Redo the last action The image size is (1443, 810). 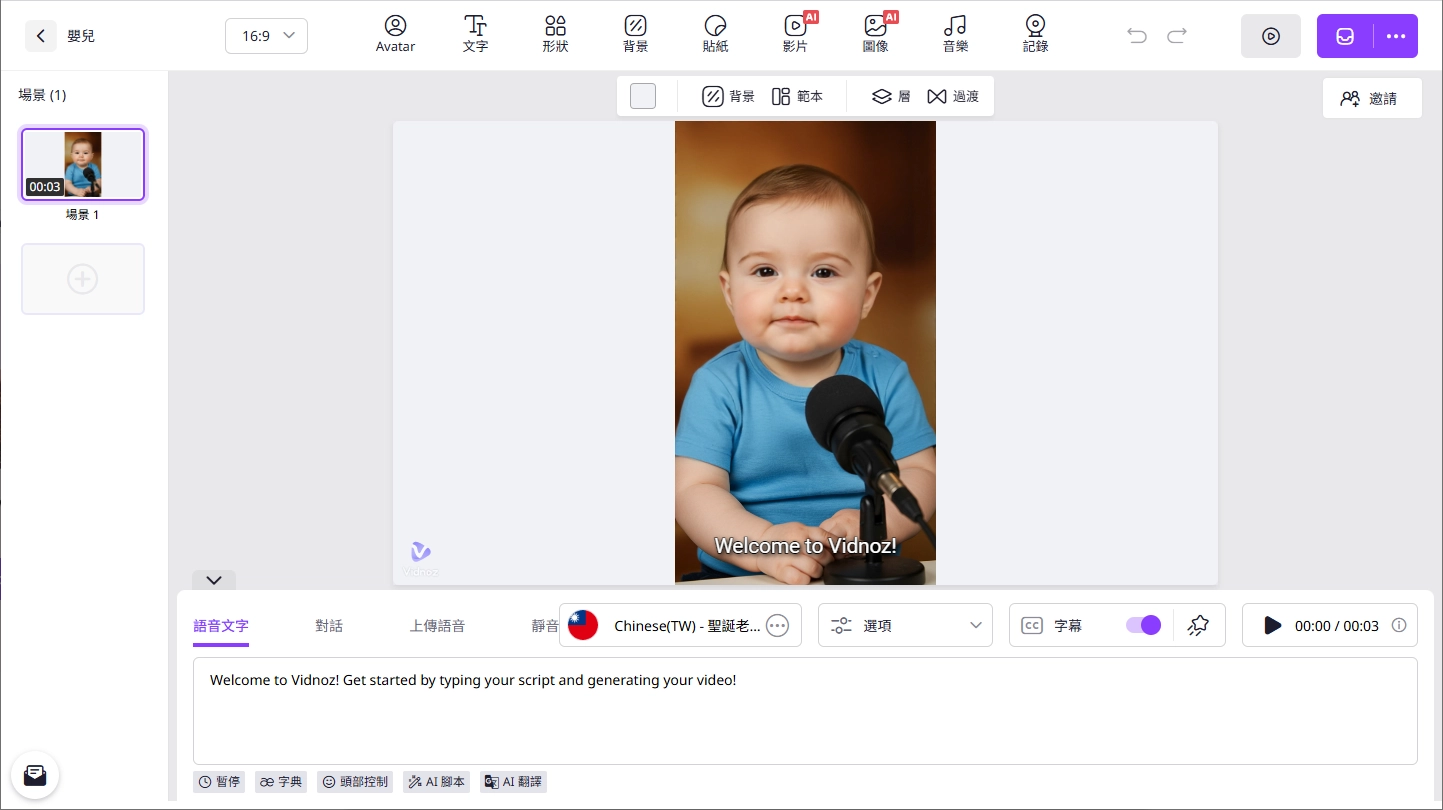pyautogui.click(x=1177, y=36)
